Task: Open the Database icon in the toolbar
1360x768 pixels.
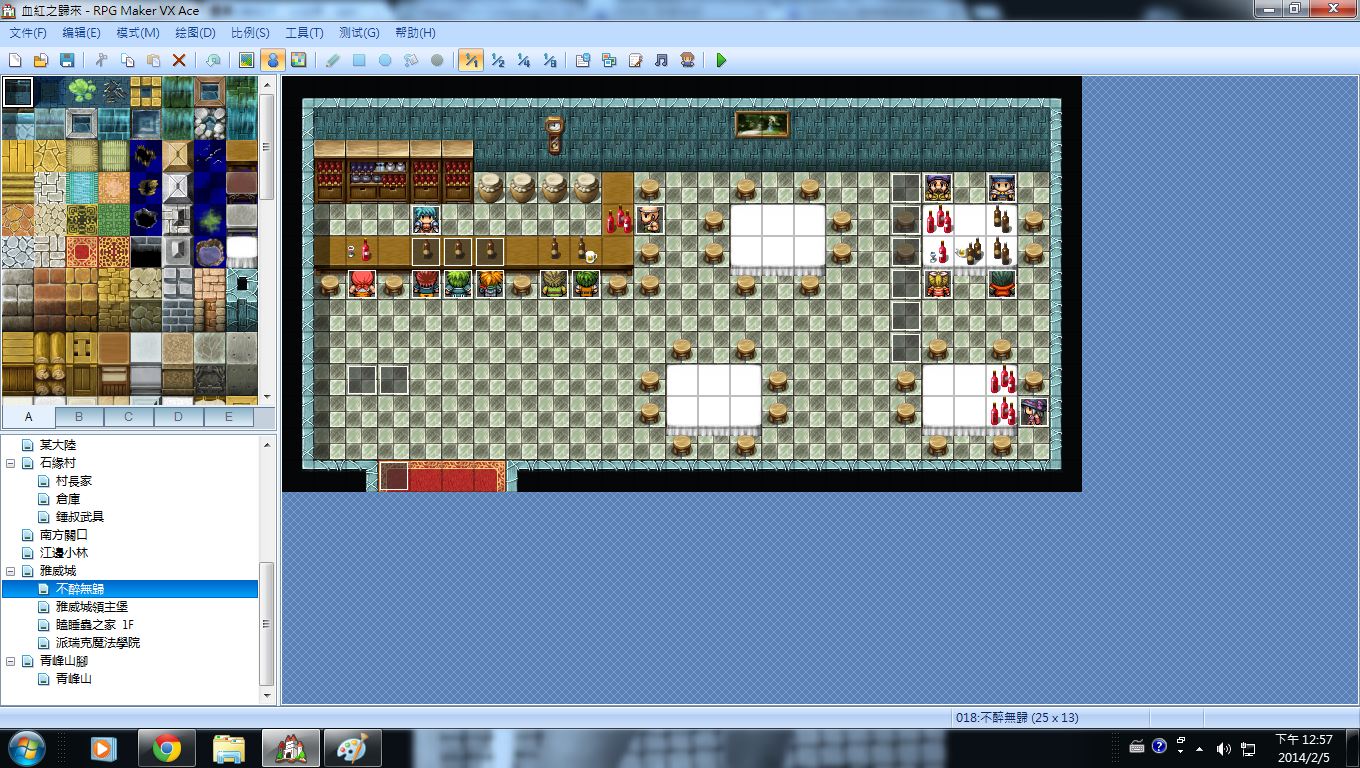Action: click(x=583, y=60)
